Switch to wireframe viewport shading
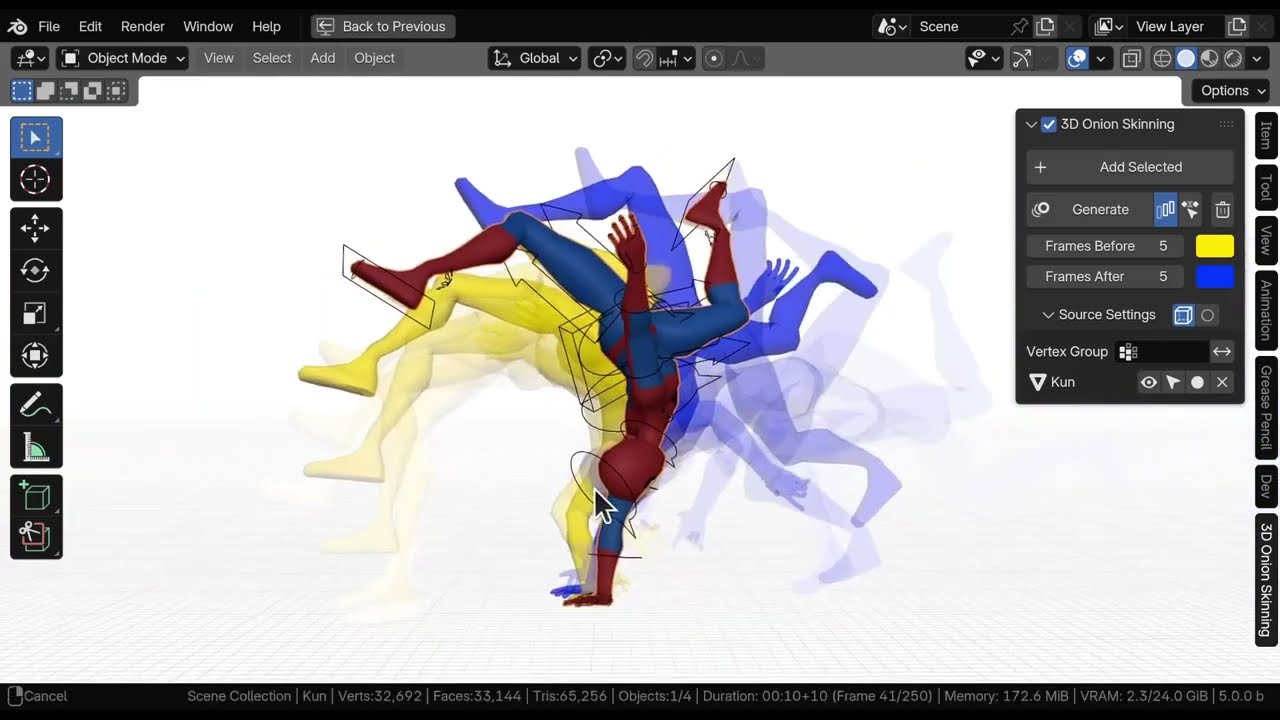 pyautogui.click(x=1162, y=59)
